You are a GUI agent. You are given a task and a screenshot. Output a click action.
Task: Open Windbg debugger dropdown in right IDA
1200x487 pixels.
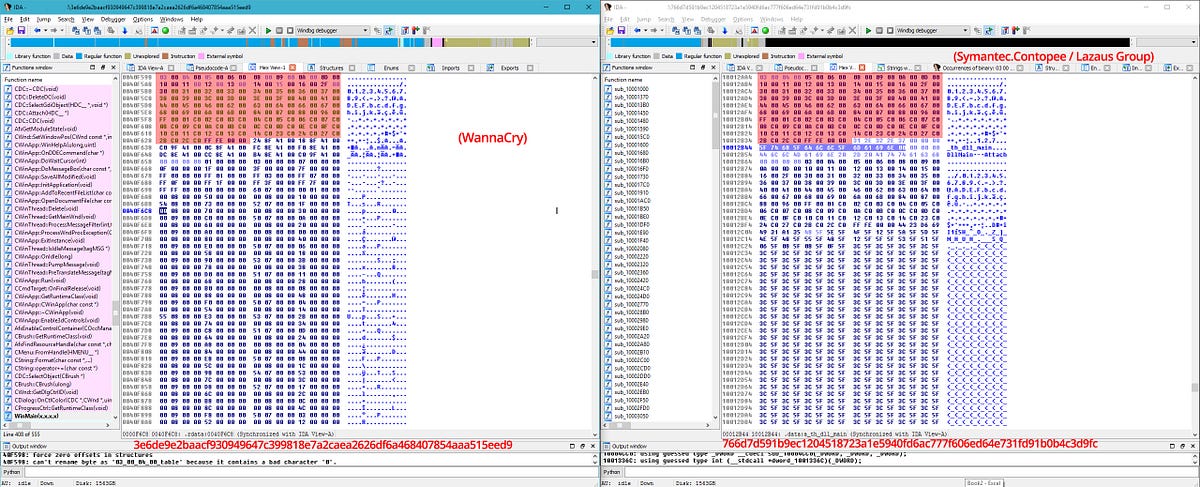pos(966,30)
